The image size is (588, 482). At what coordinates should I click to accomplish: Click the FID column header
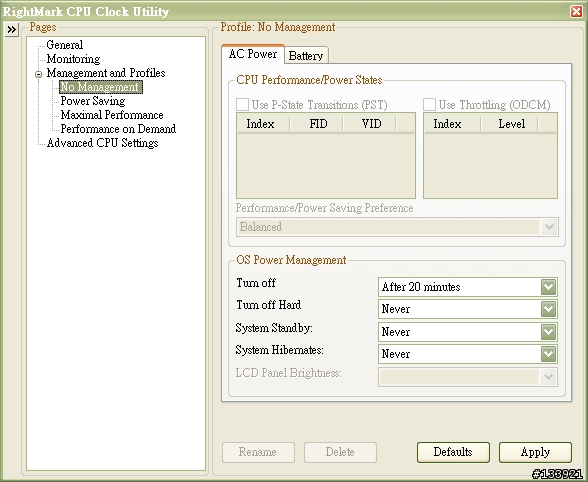pos(317,124)
